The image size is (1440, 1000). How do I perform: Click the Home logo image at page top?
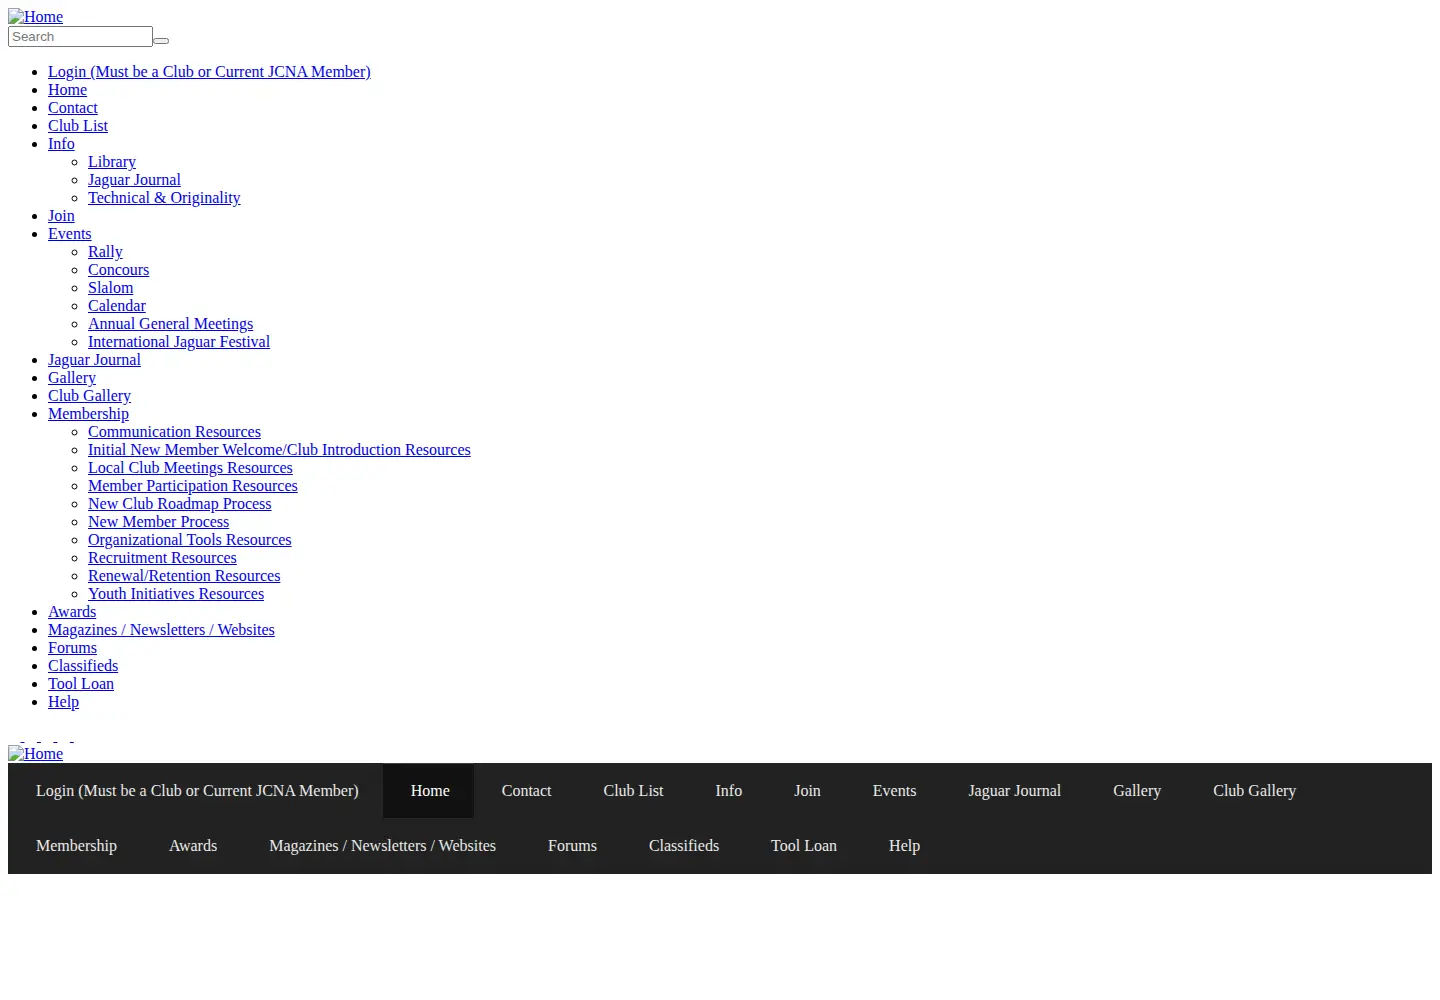tap(35, 17)
